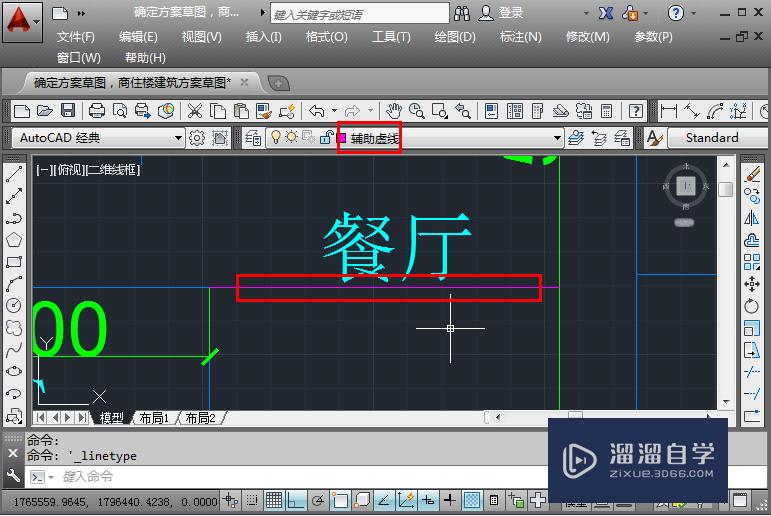
Task: Select the Line draw tool
Action: (x=14, y=174)
